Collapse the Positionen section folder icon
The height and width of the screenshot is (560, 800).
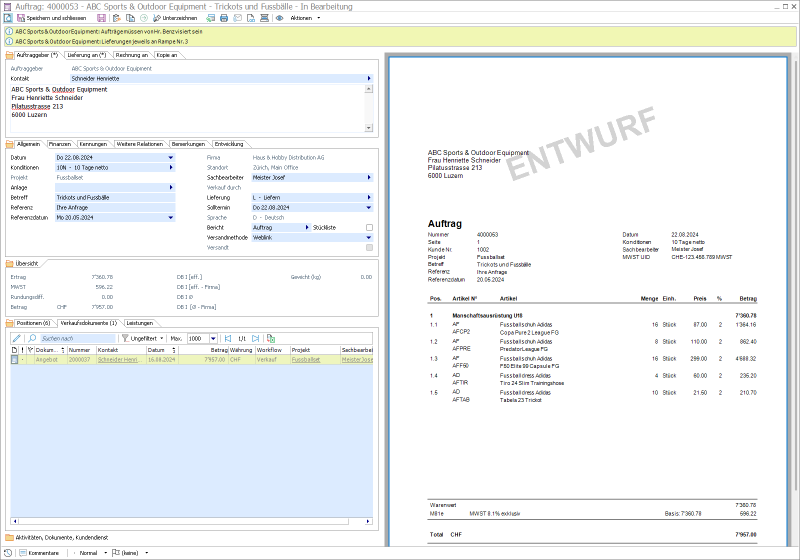pyautogui.click(x=10, y=323)
